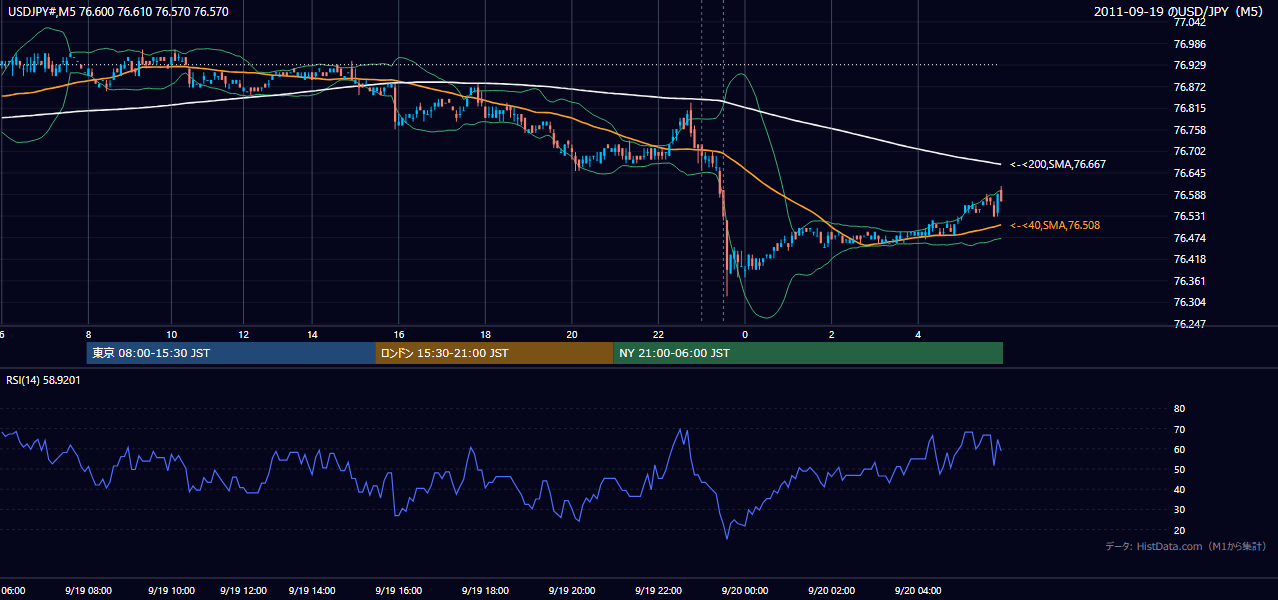Click the 9/20 04:00 bottom time label
1278x600 pixels.
click(919, 591)
